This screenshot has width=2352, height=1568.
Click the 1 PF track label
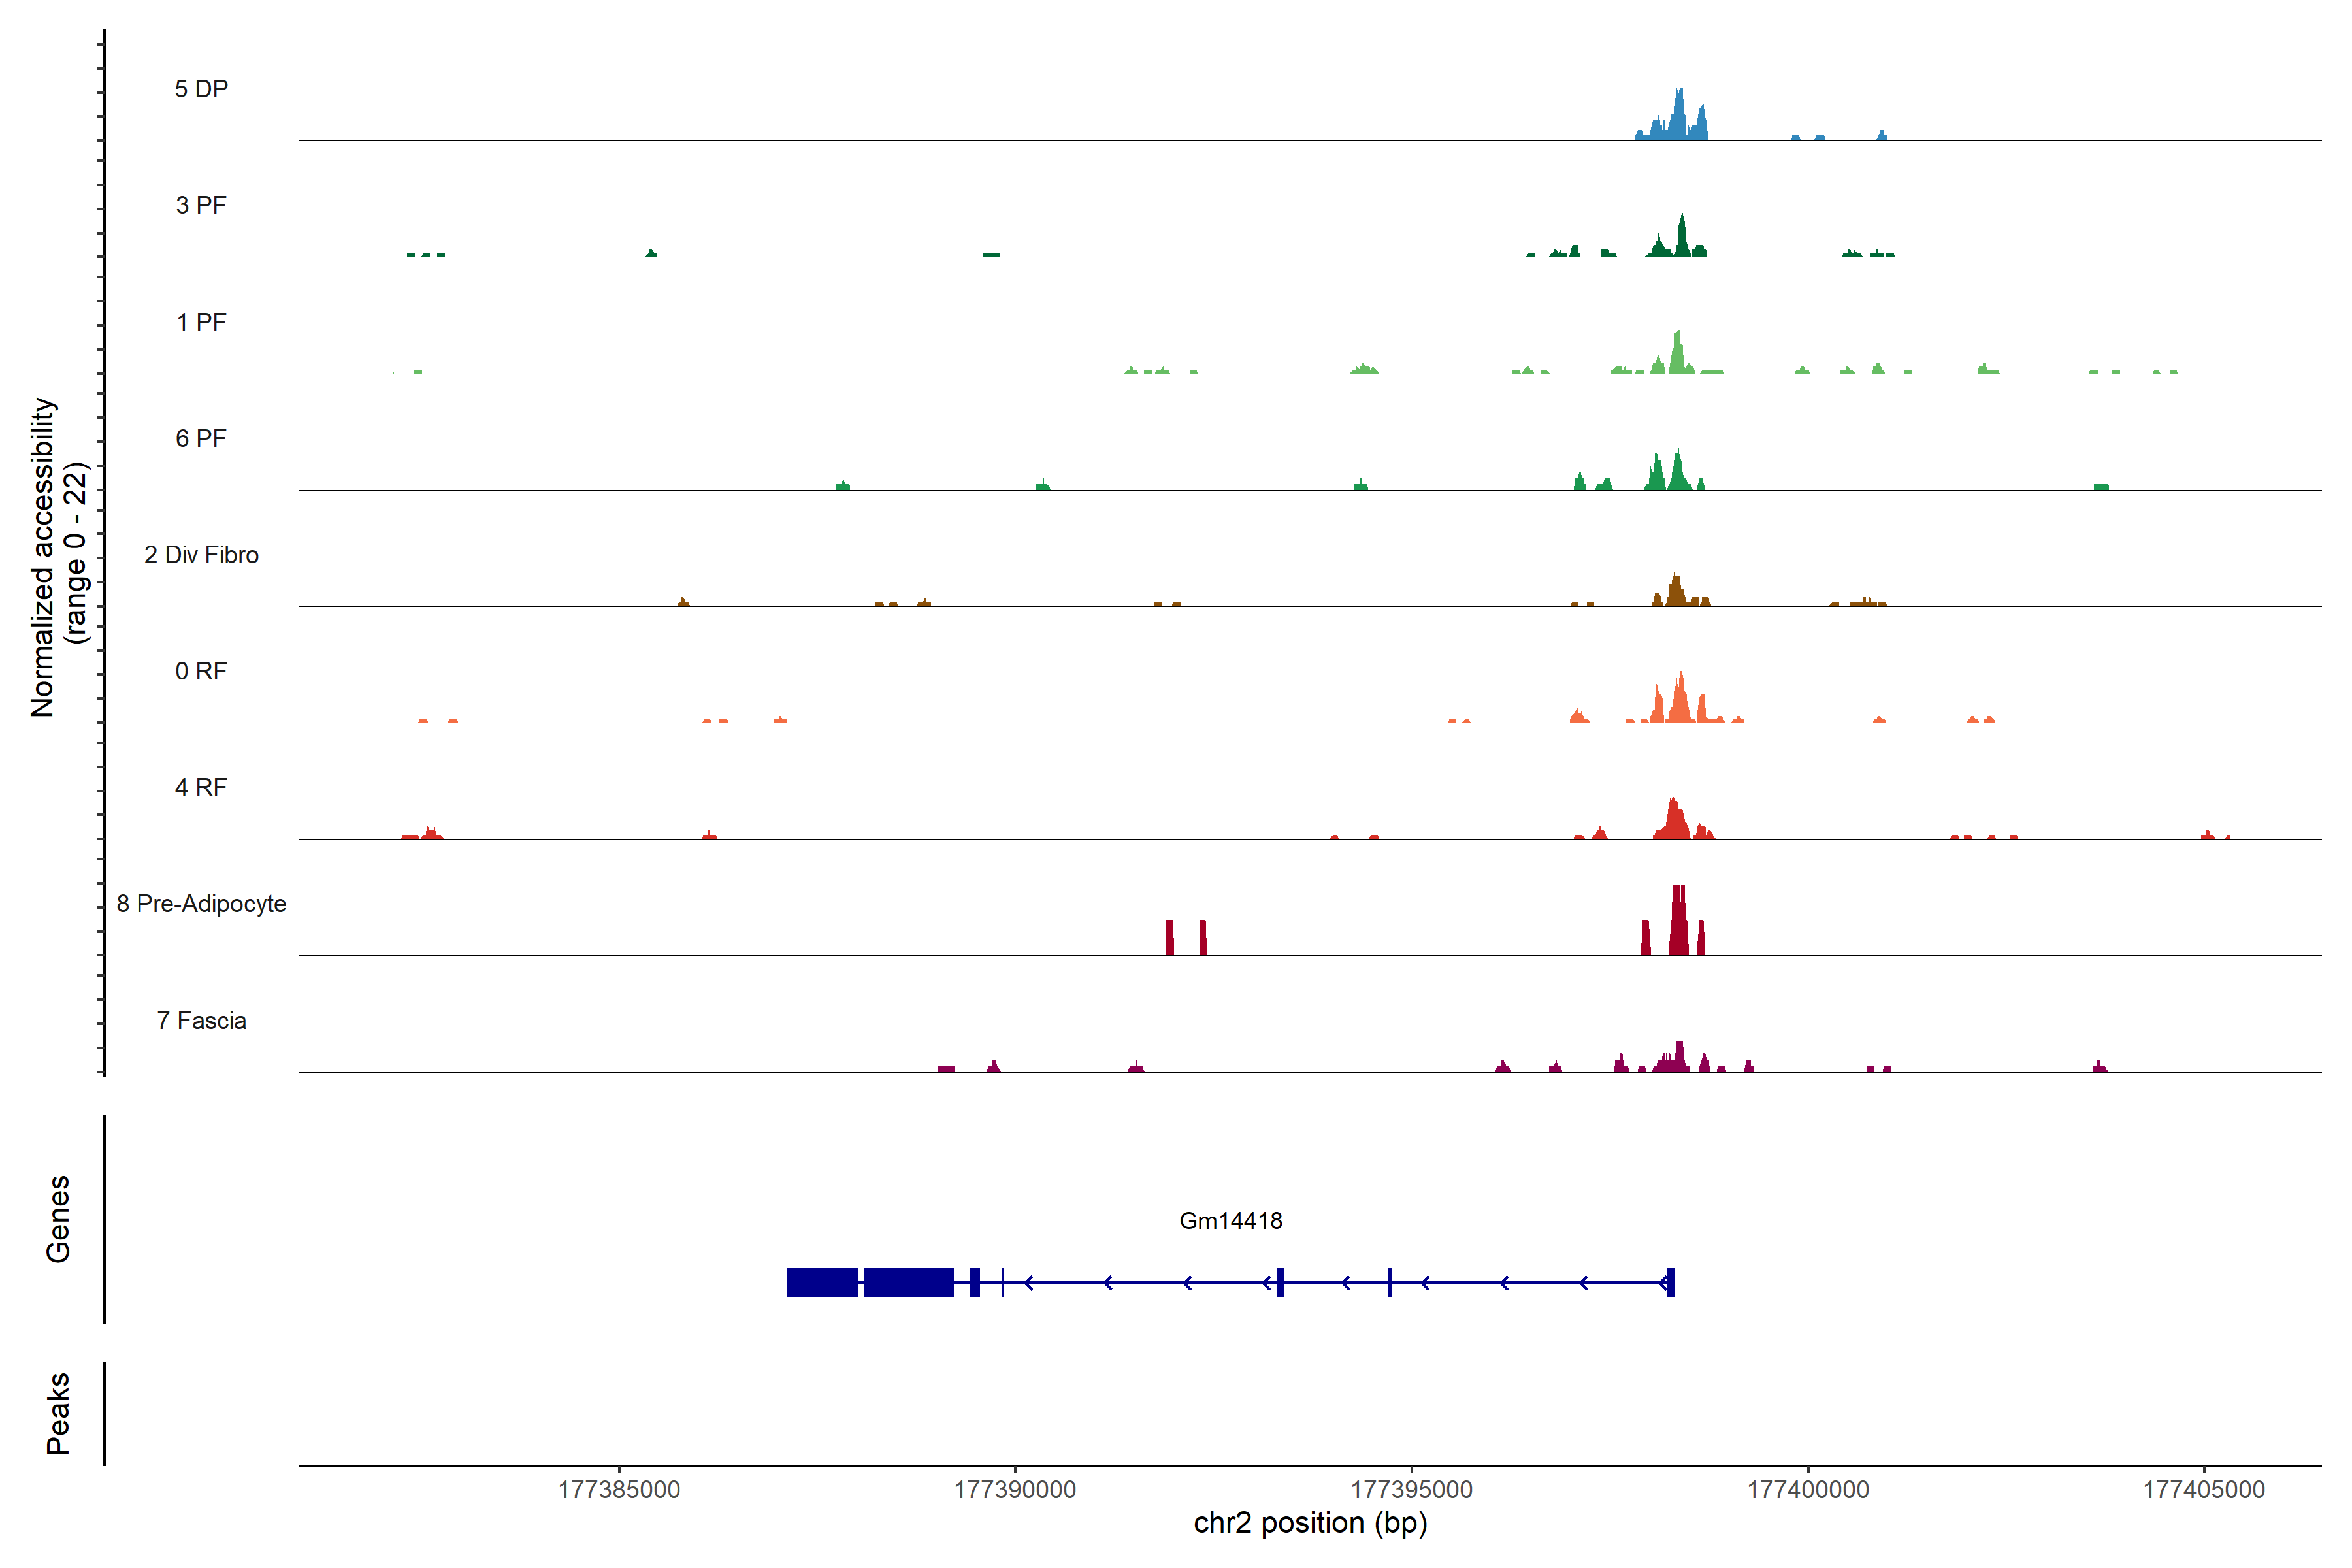tap(201, 322)
